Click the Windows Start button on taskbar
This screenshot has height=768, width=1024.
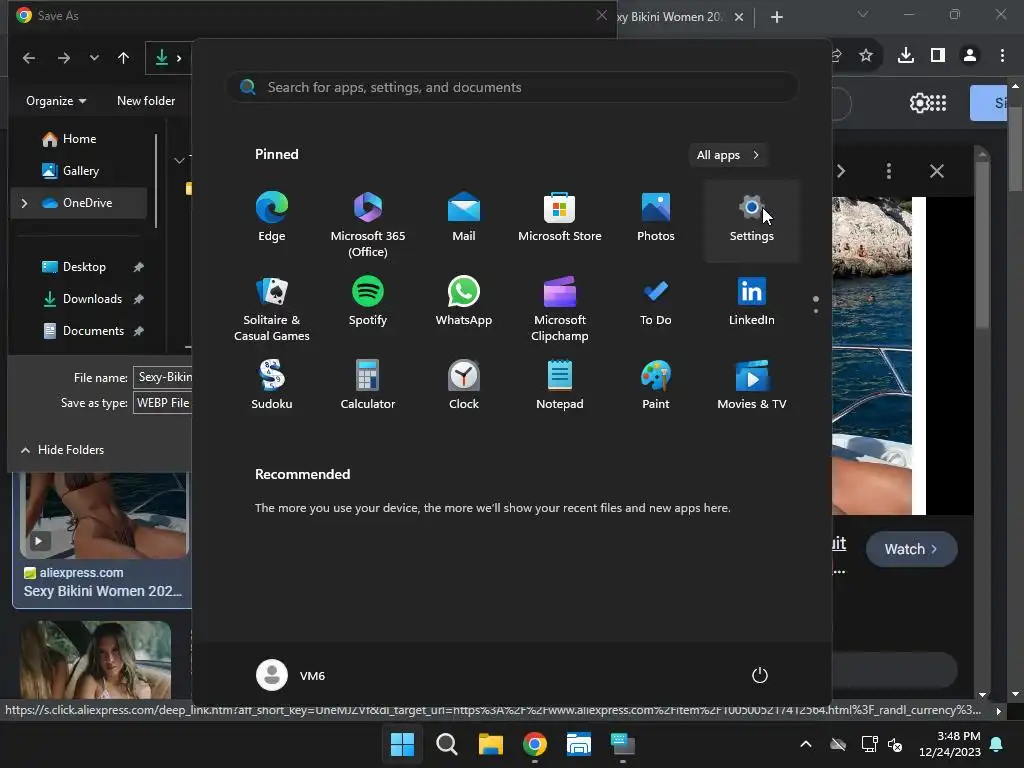(402, 744)
